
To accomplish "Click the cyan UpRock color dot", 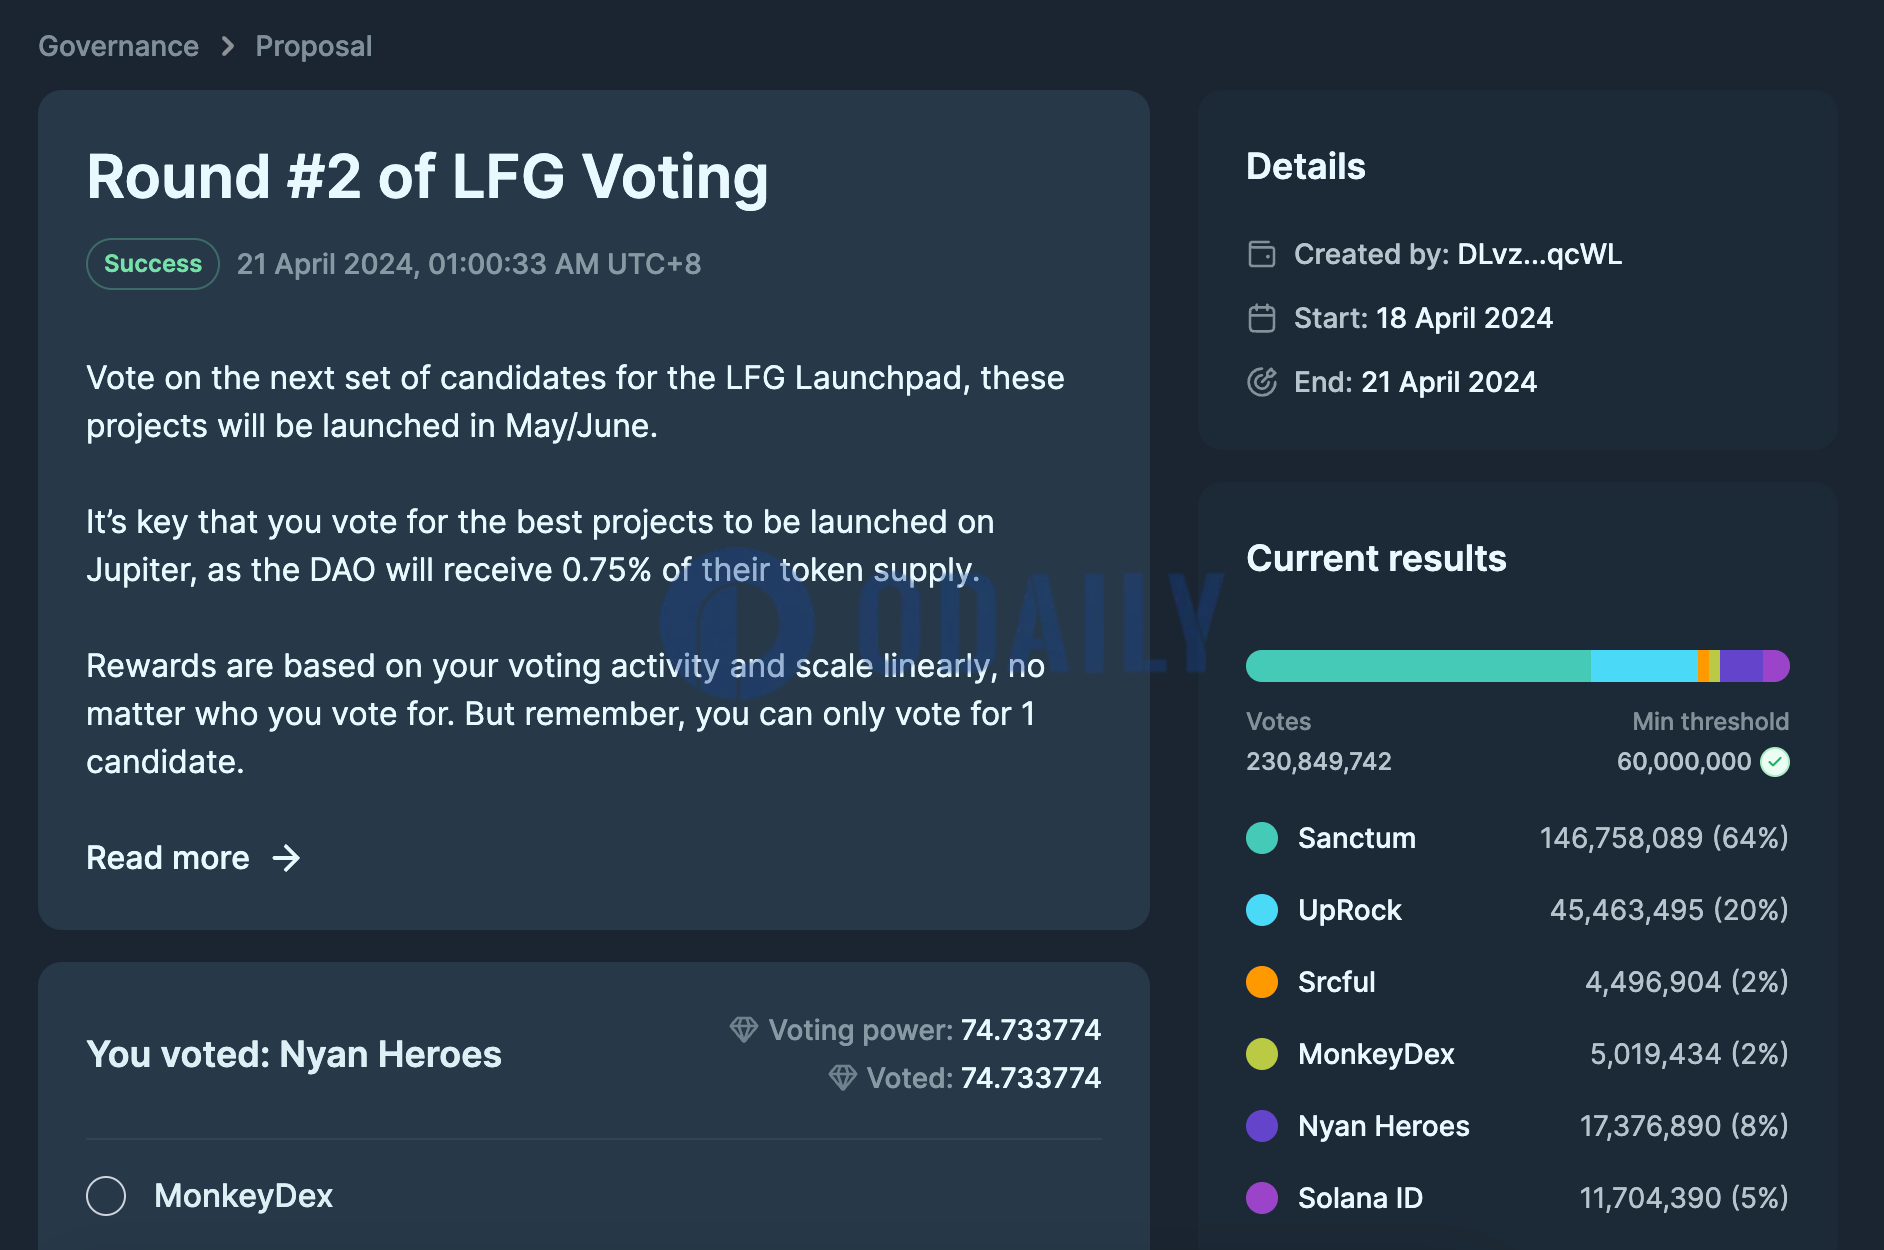I will click(x=1262, y=910).
